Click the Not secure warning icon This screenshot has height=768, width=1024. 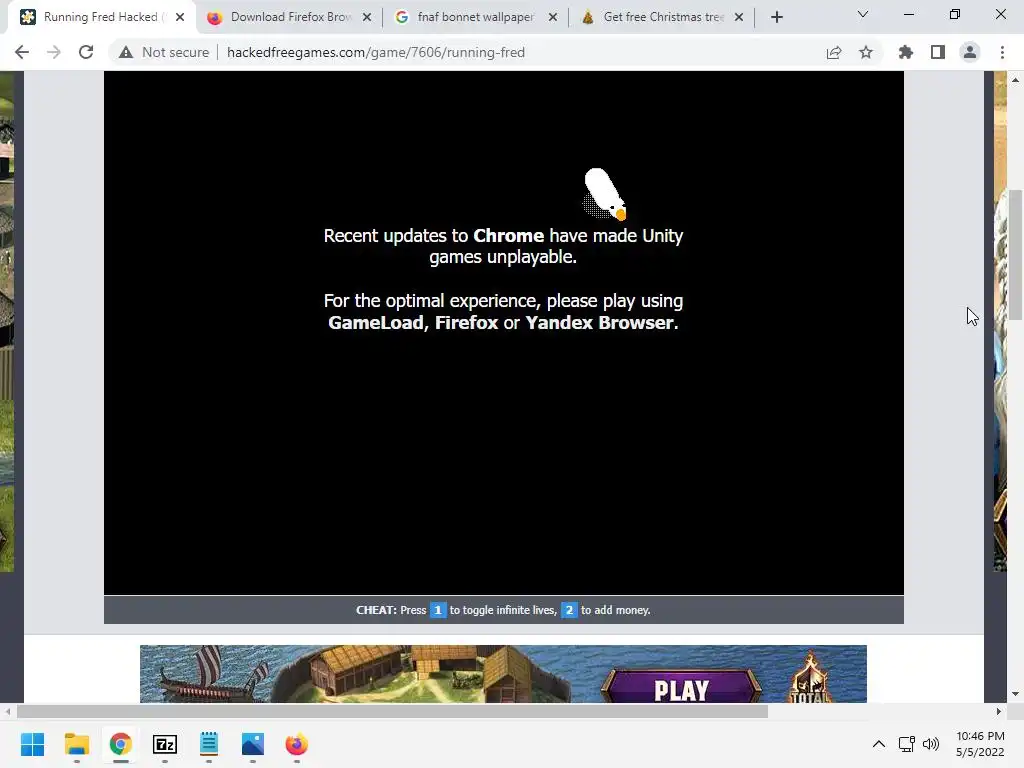point(126,52)
